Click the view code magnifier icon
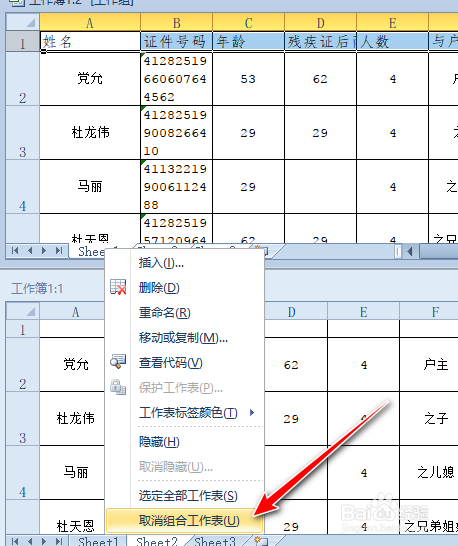 pos(118,361)
